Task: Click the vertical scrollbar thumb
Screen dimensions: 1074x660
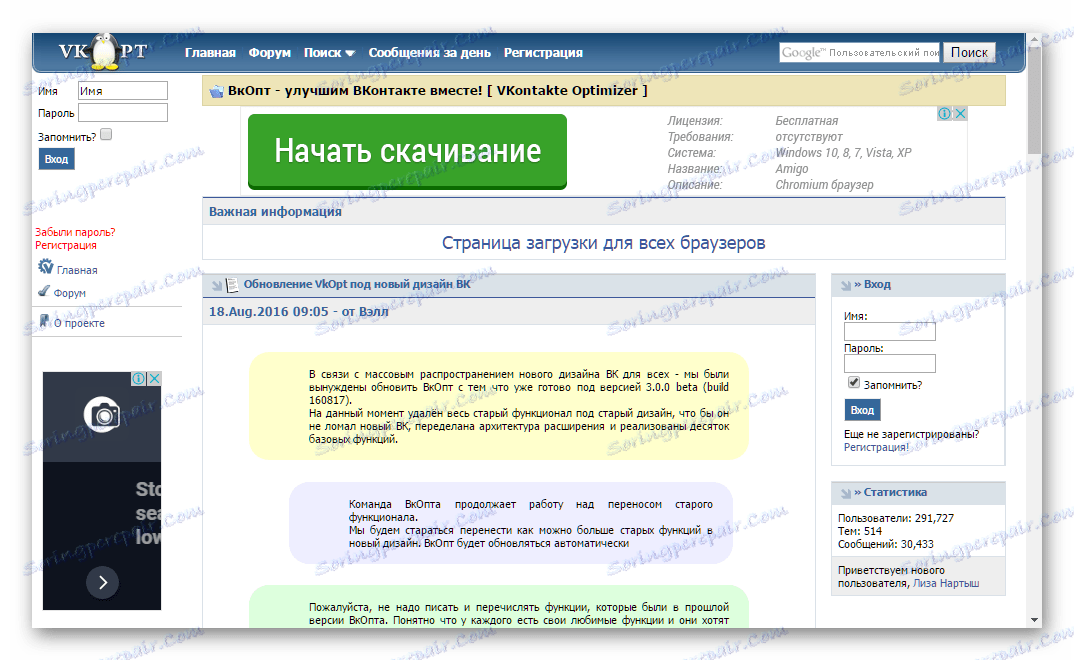Action: [1034, 101]
